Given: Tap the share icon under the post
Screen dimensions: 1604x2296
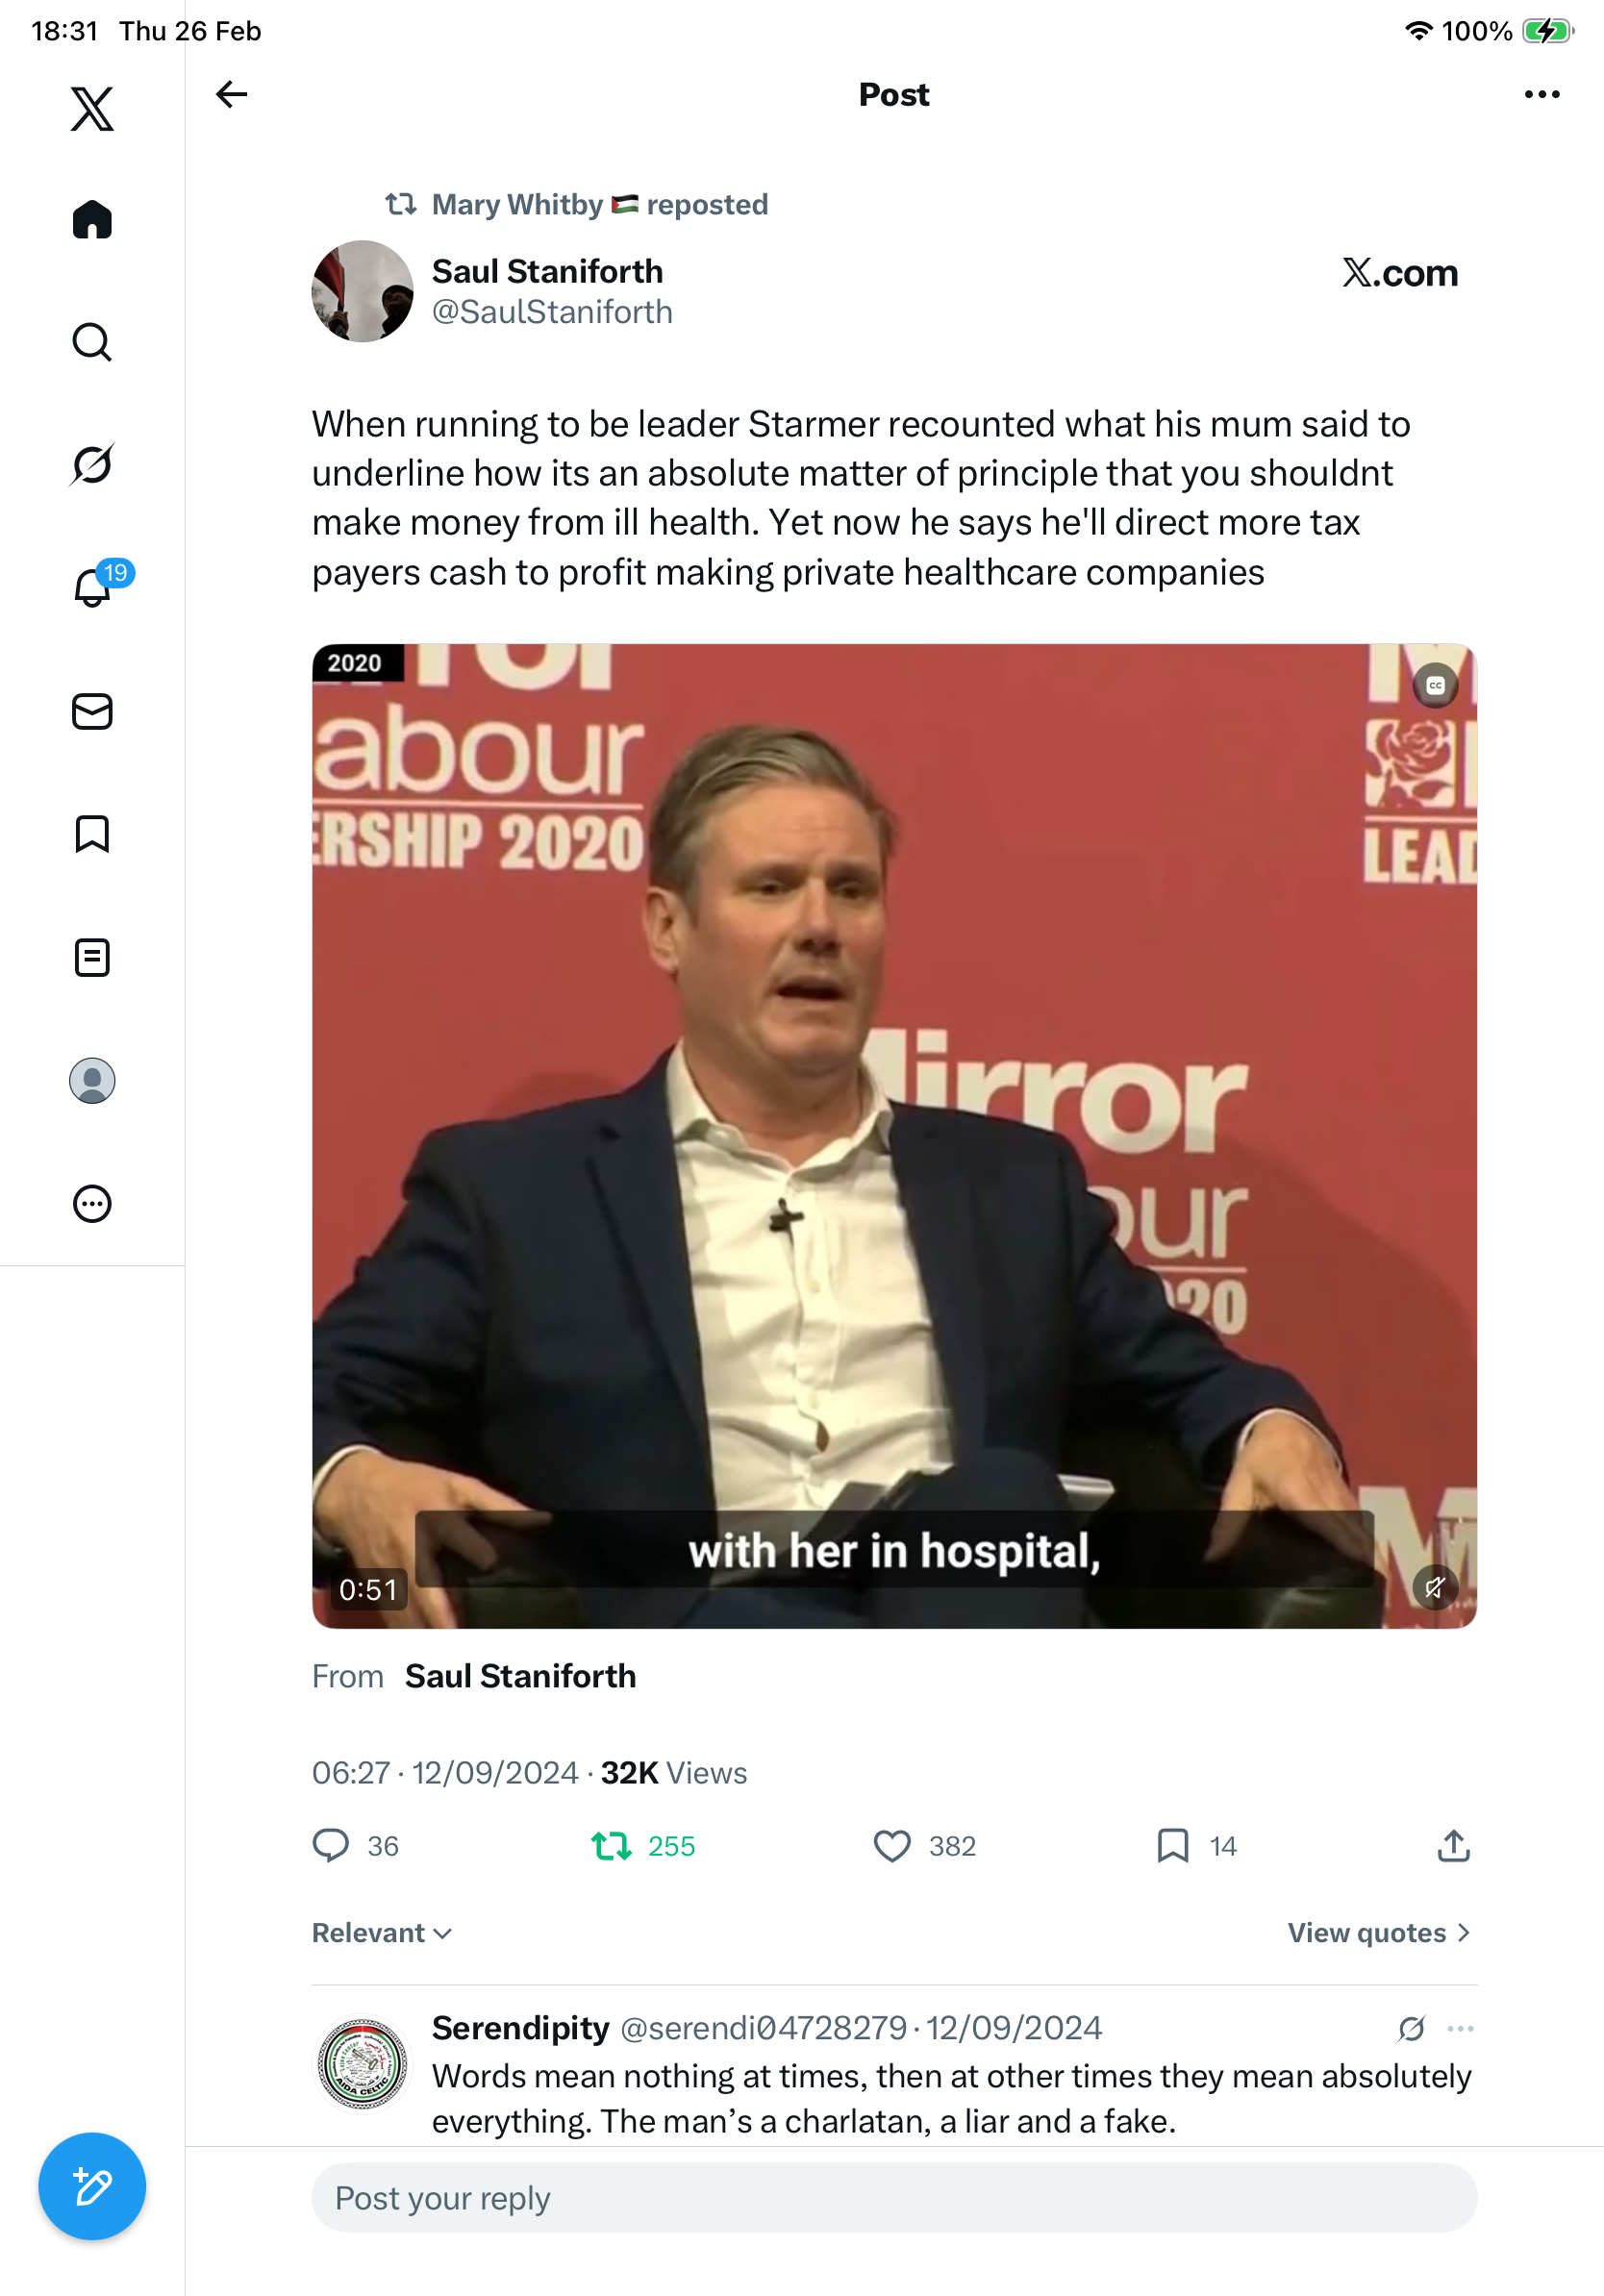Looking at the screenshot, I should [1453, 1846].
